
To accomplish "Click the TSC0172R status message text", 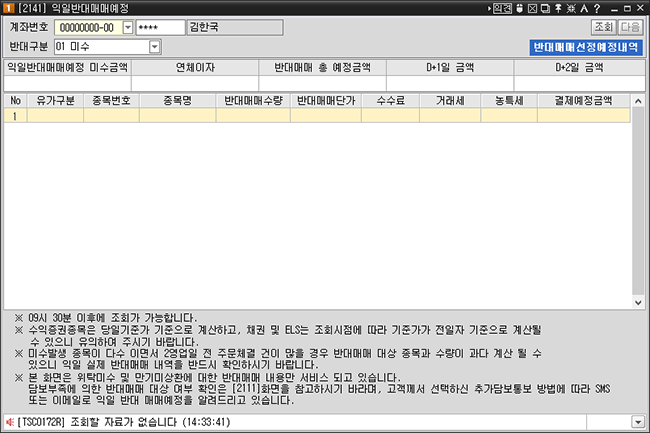I will pyautogui.click(x=124, y=422).
